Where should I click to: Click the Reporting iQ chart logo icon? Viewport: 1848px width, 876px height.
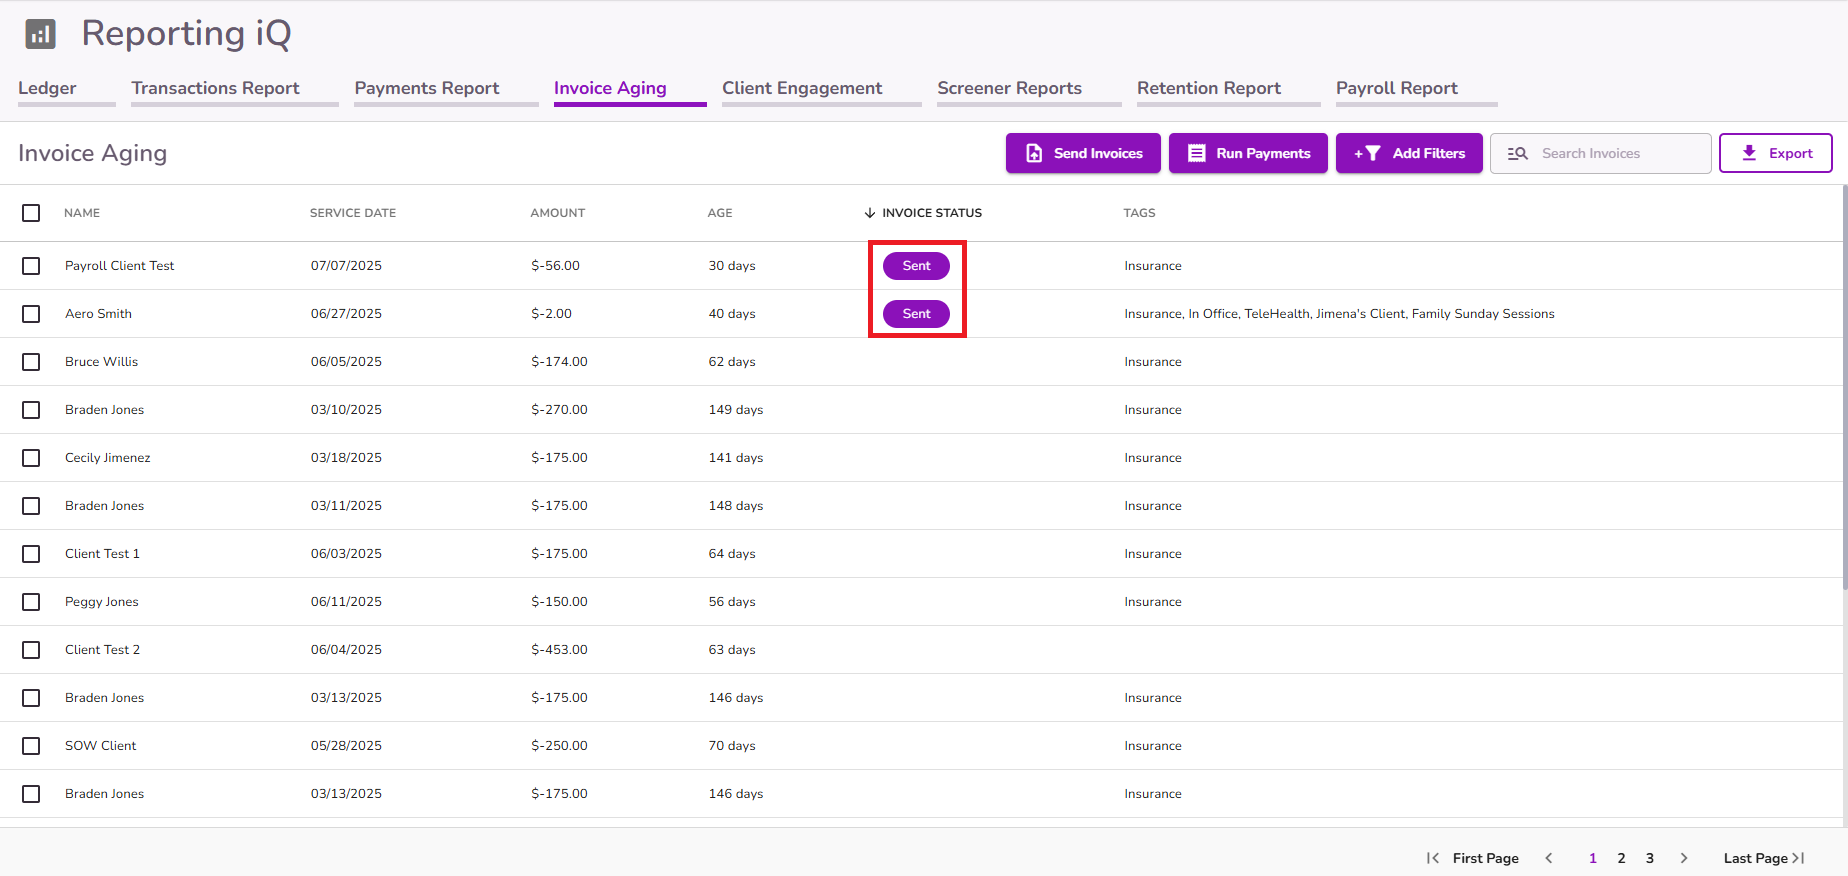click(x=40, y=34)
